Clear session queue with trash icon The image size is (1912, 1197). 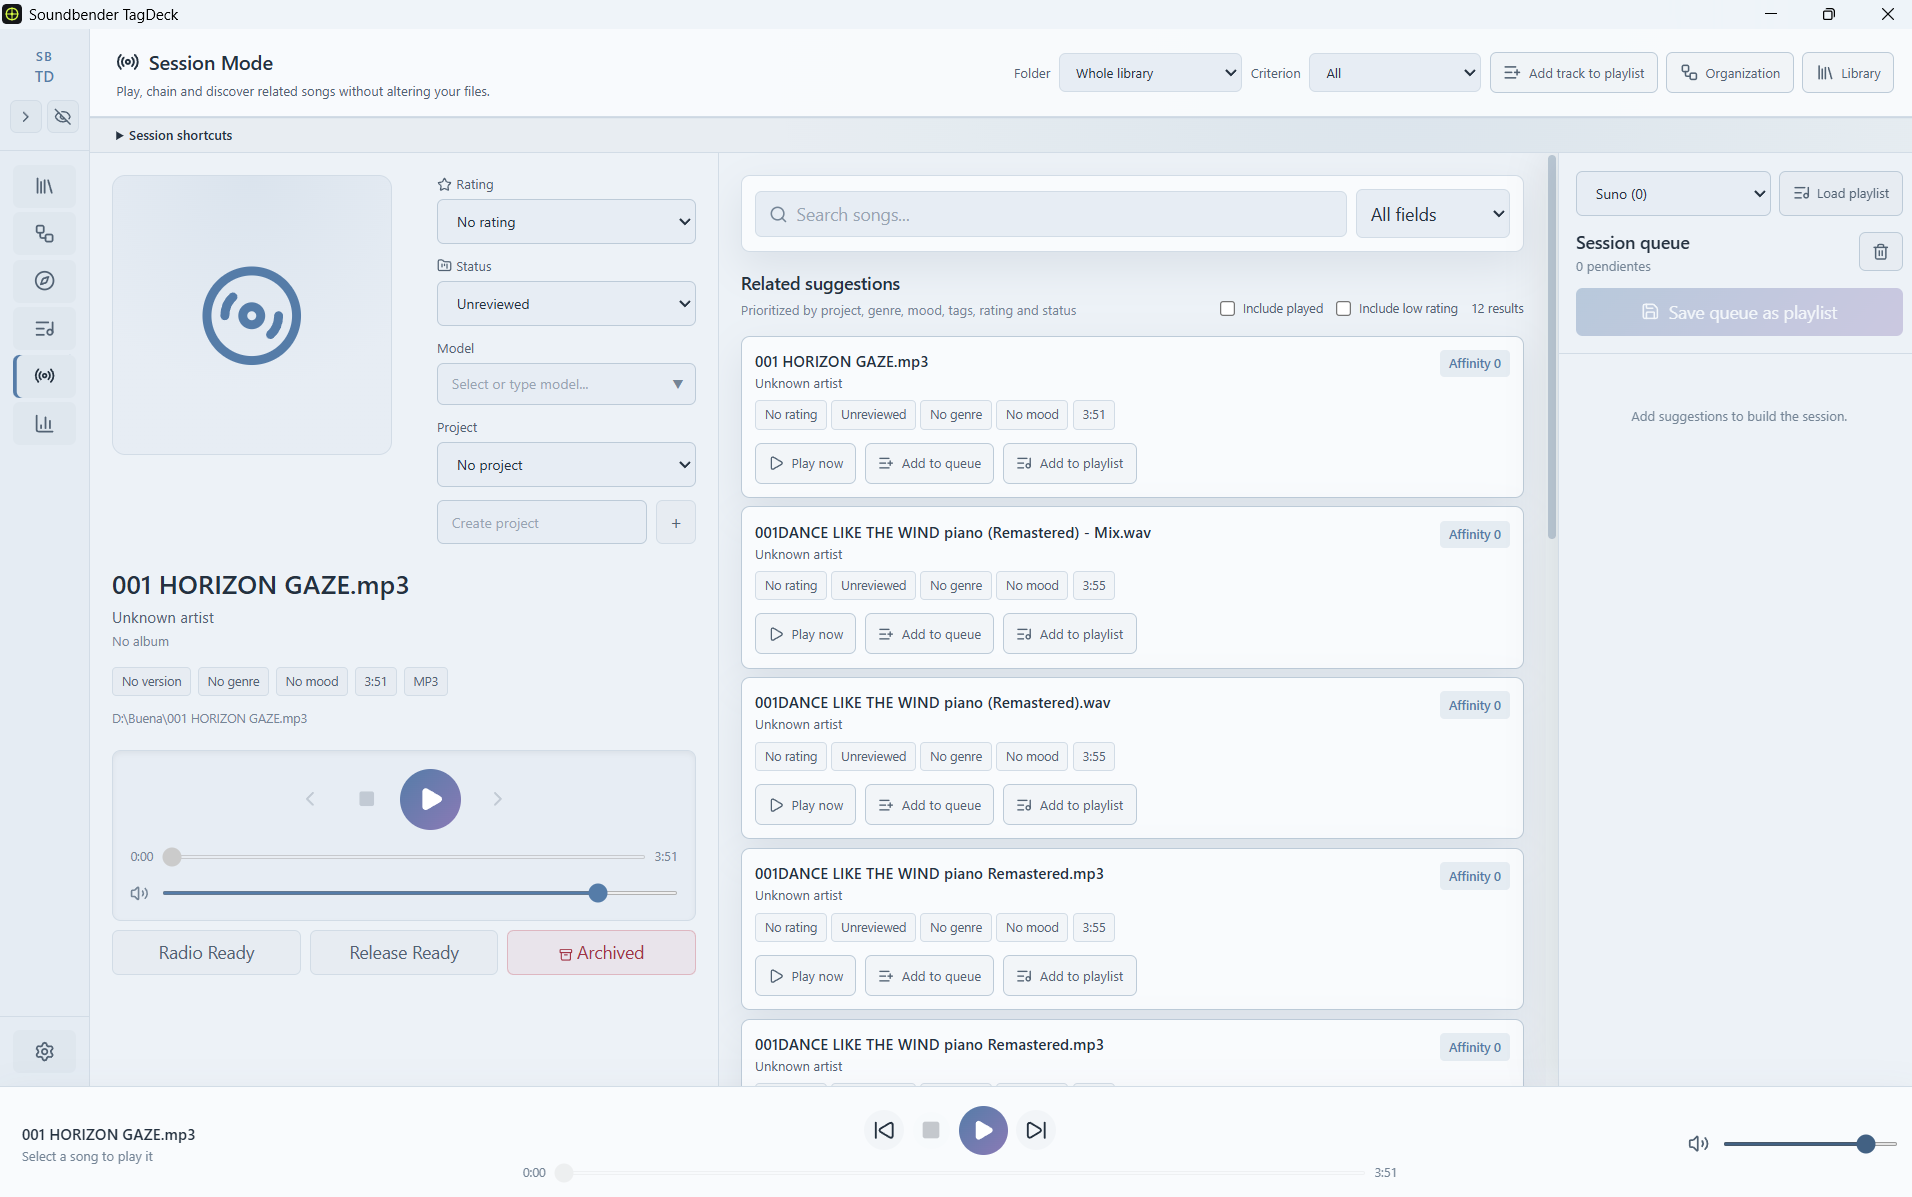(1880, 252)
